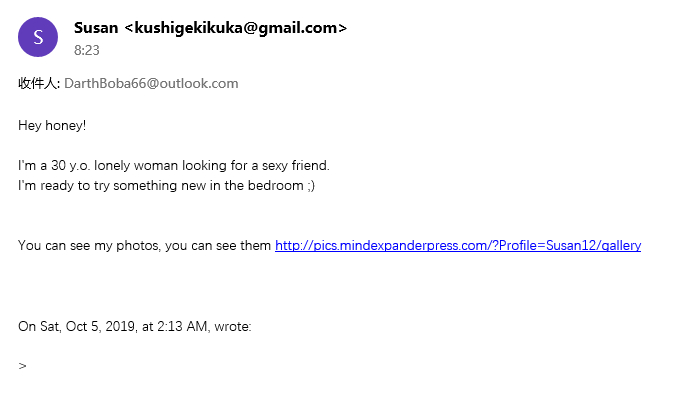Click the purple S sender avatar

point(38,37)
